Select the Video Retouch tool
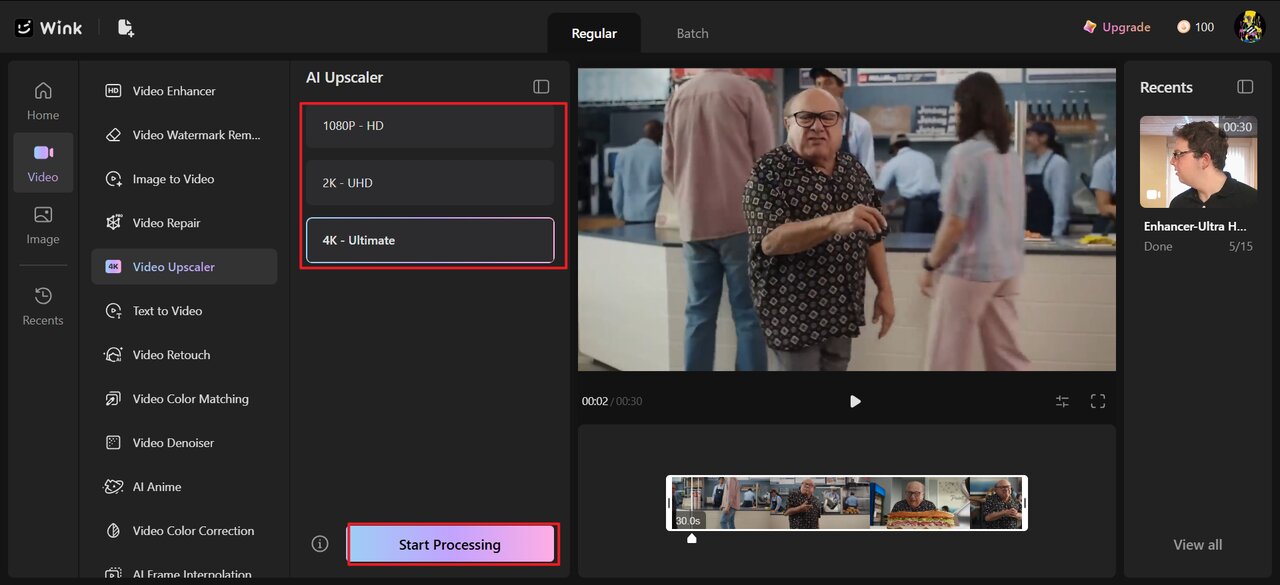The width and height of the screenshot is (1280, 585). tap(184, 355)
